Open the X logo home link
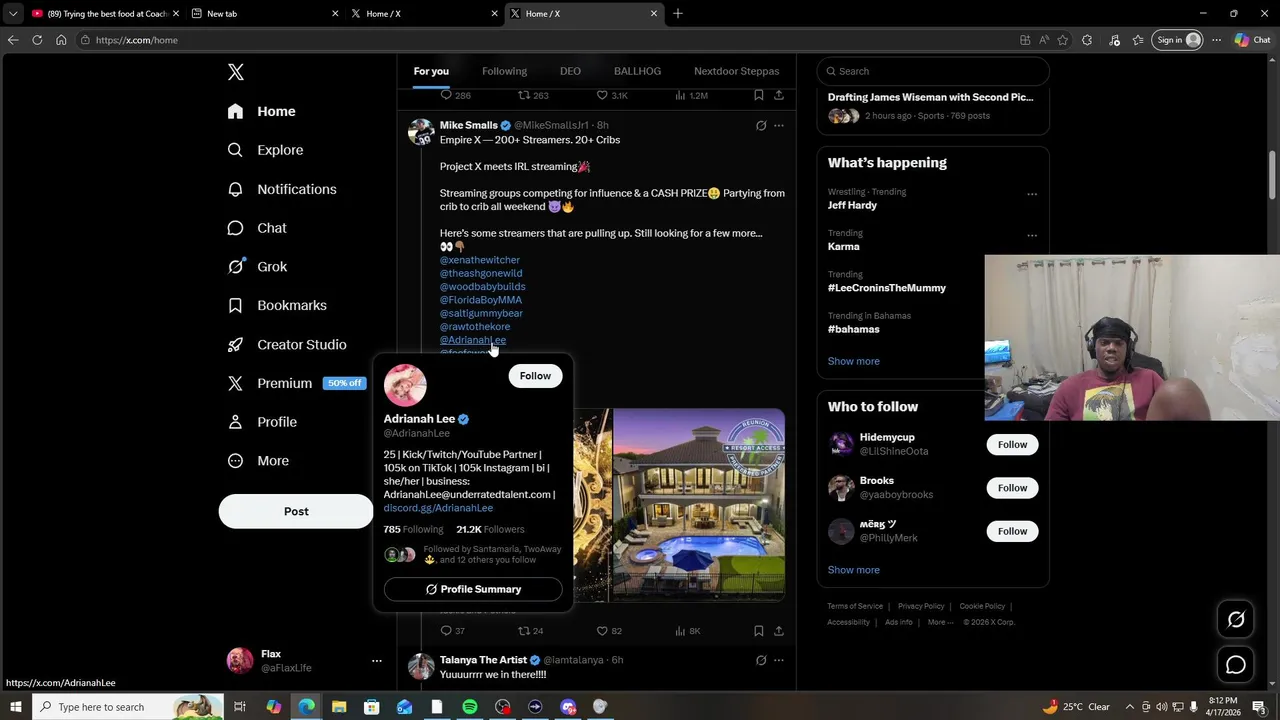Screen dimensions: 1280x720 (236, 72)
